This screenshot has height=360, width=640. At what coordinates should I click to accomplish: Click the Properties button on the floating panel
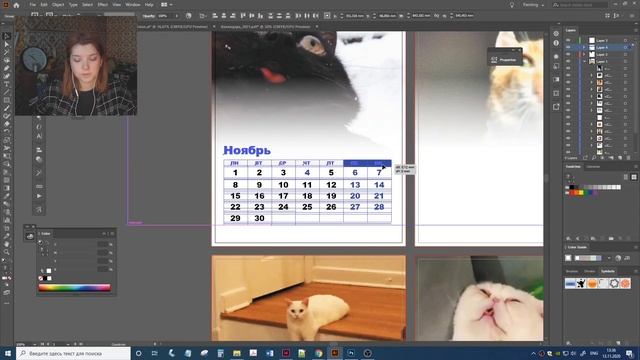pyautogui.click(x=504, y=60)
